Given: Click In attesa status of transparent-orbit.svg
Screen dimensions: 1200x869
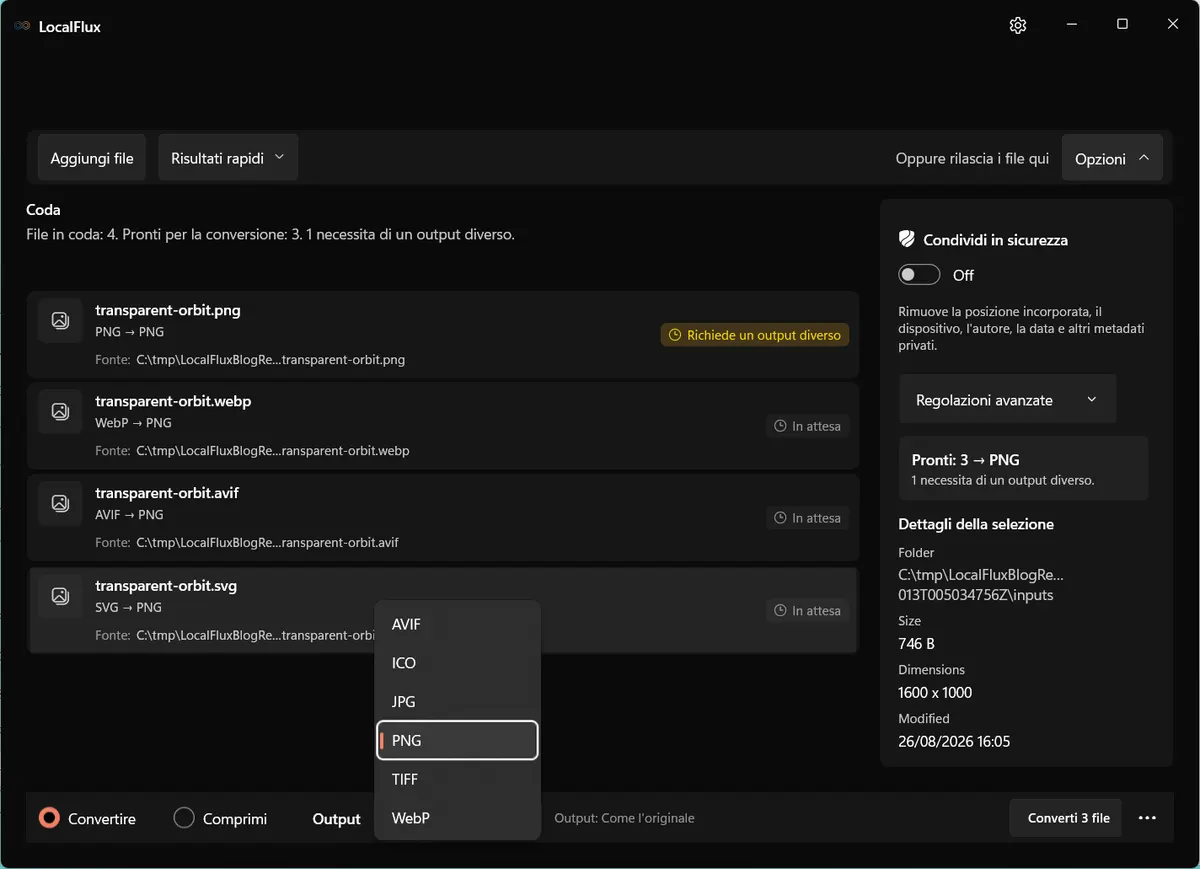Looking at the screenshot, I should click(808, 610).
